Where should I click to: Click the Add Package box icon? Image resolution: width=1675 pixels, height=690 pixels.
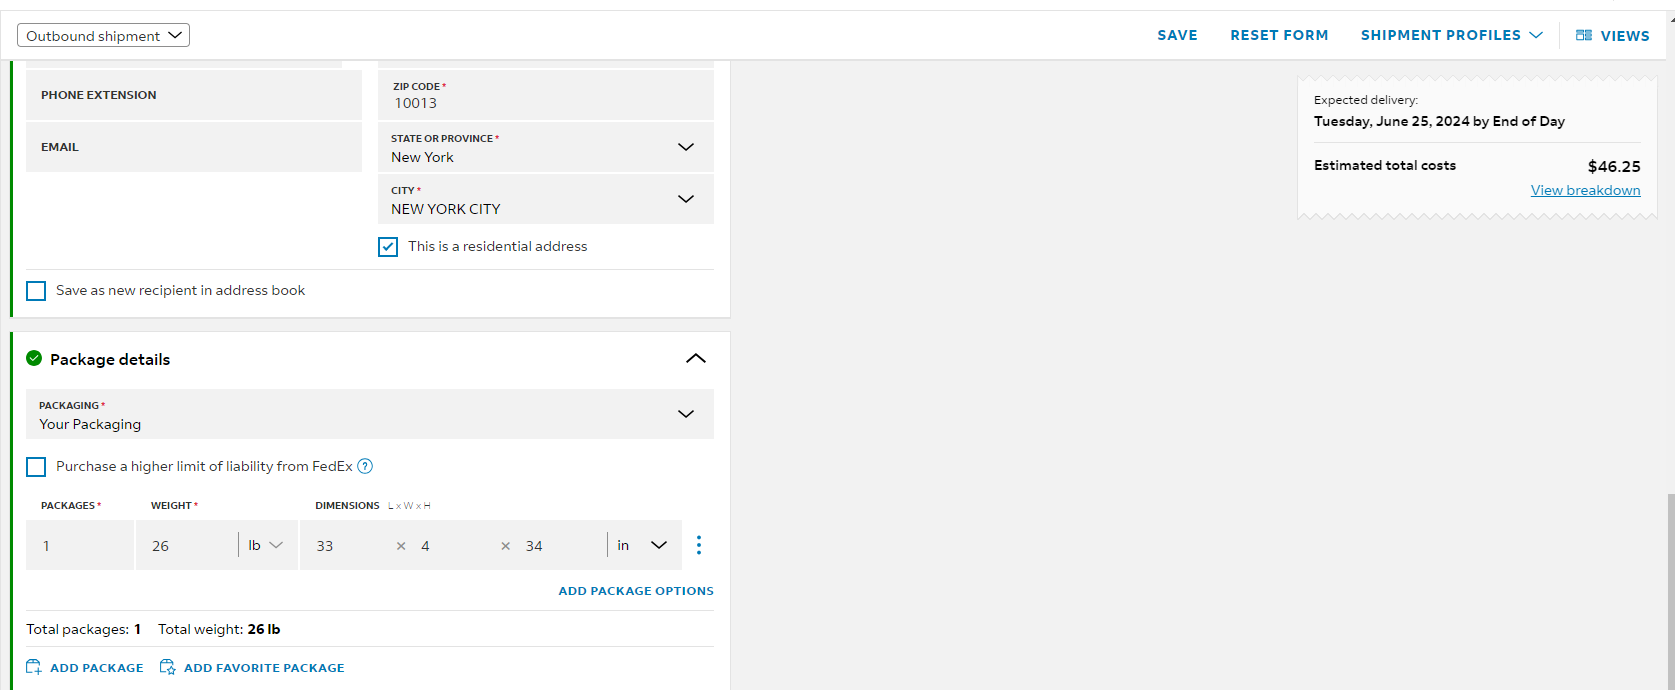(34, 667)
